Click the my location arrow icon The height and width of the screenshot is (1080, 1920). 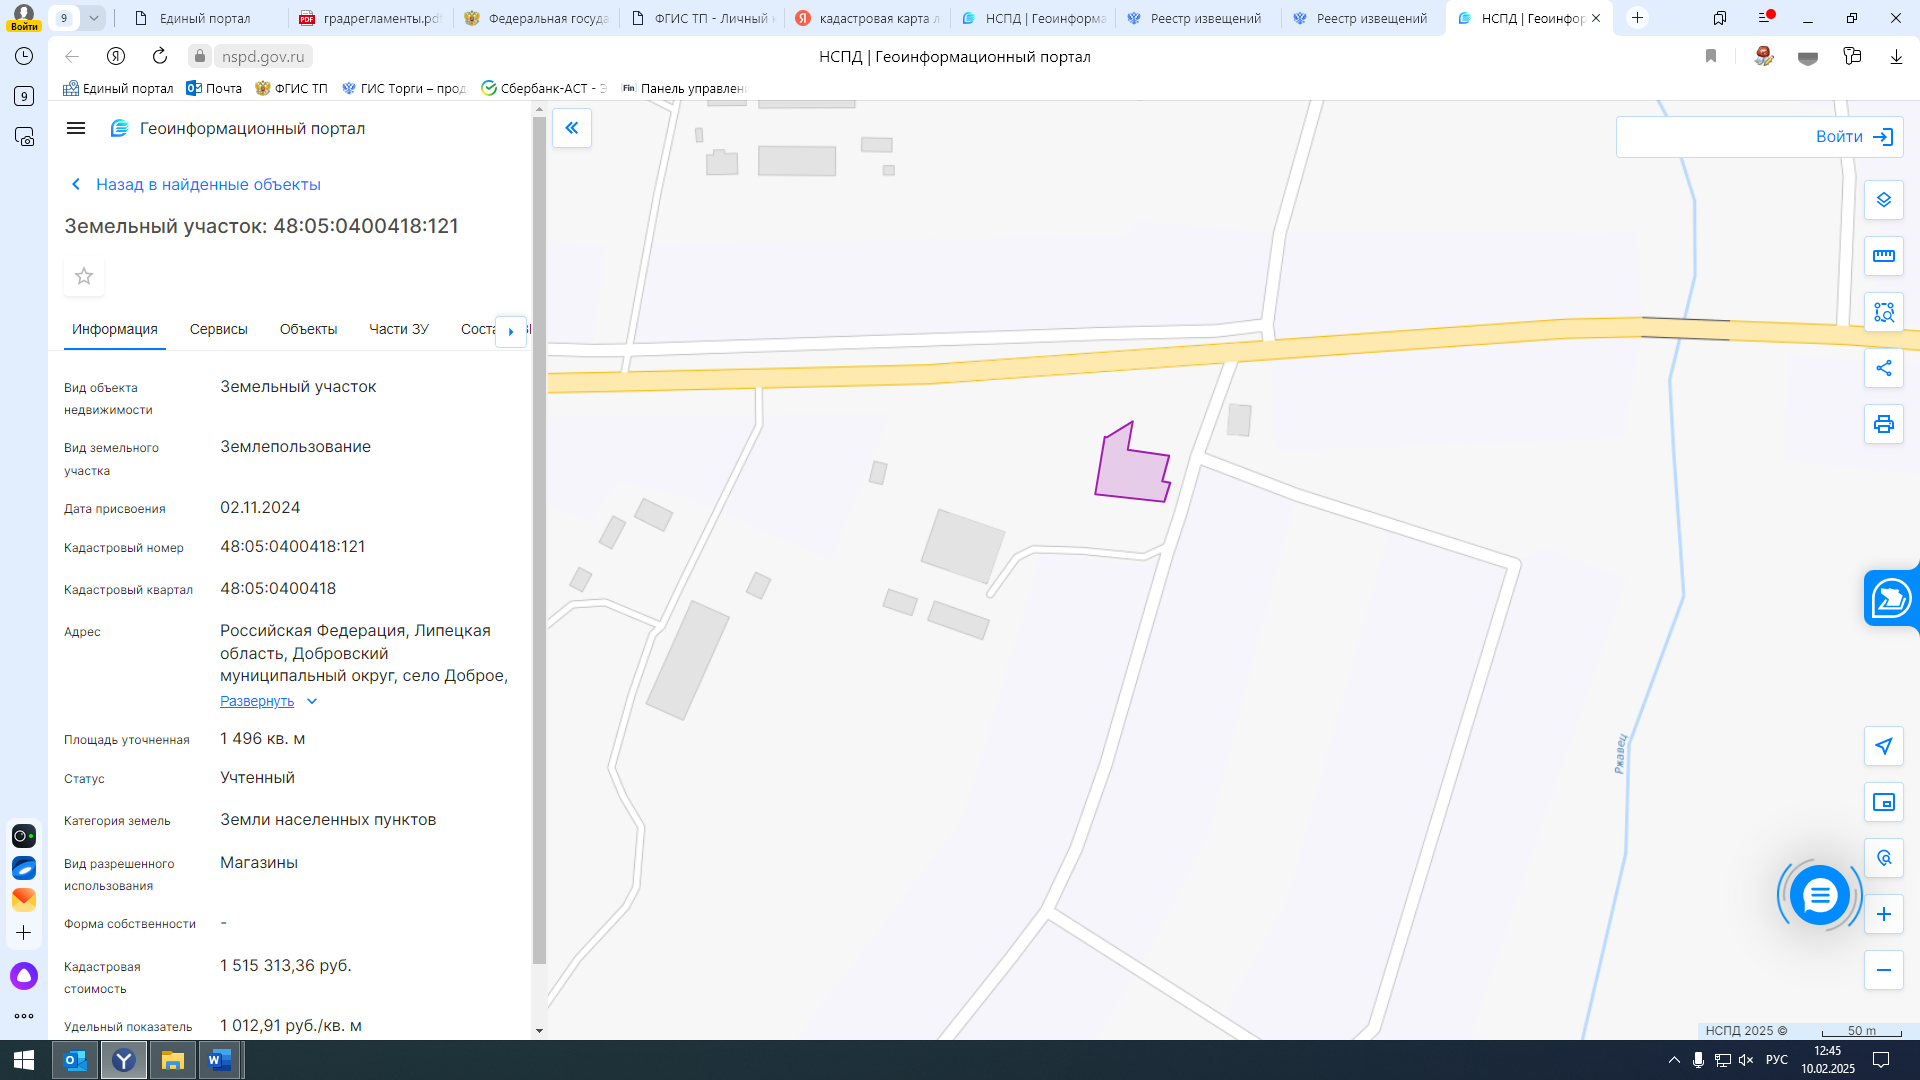[x=1883, y=746]
